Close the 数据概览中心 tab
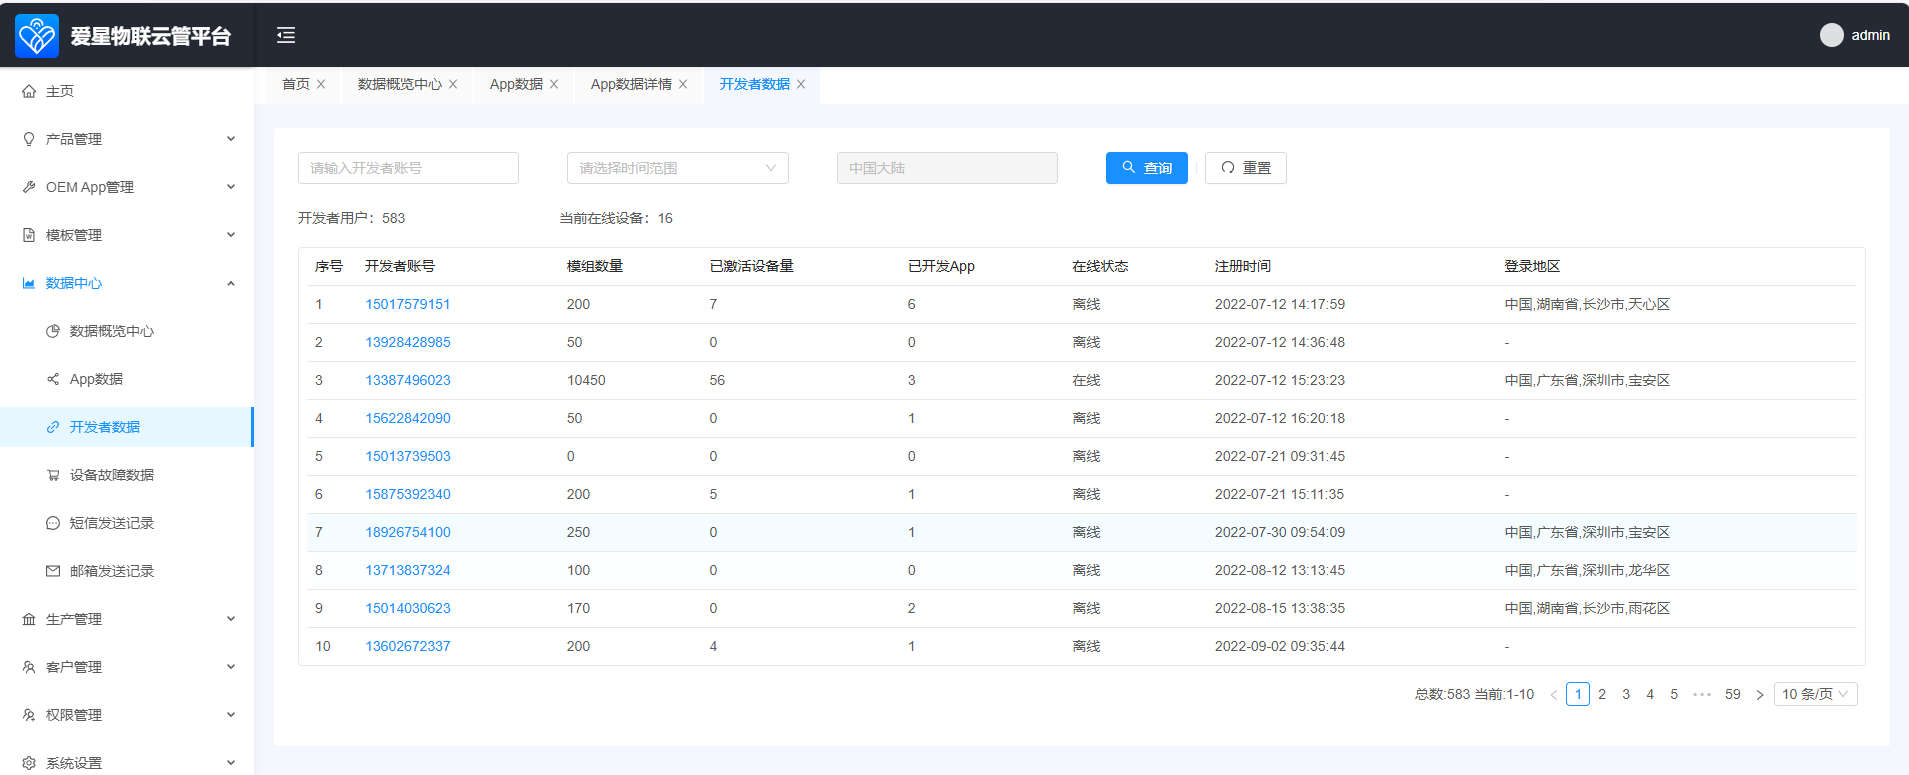This screenshot has height=775, width=1909. tap(453, 84)
